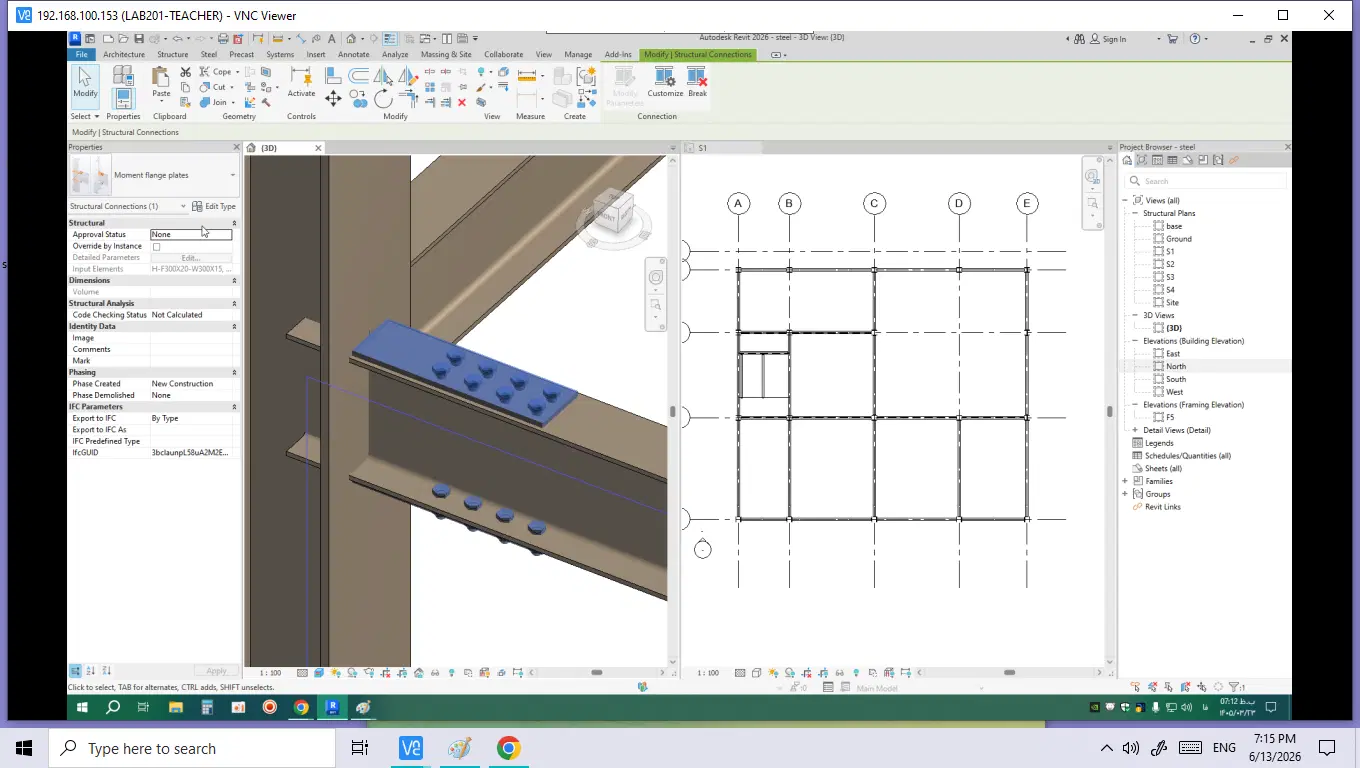Open Chrome from the remote taskbar
1360x768 pixels.
[301, 708]
